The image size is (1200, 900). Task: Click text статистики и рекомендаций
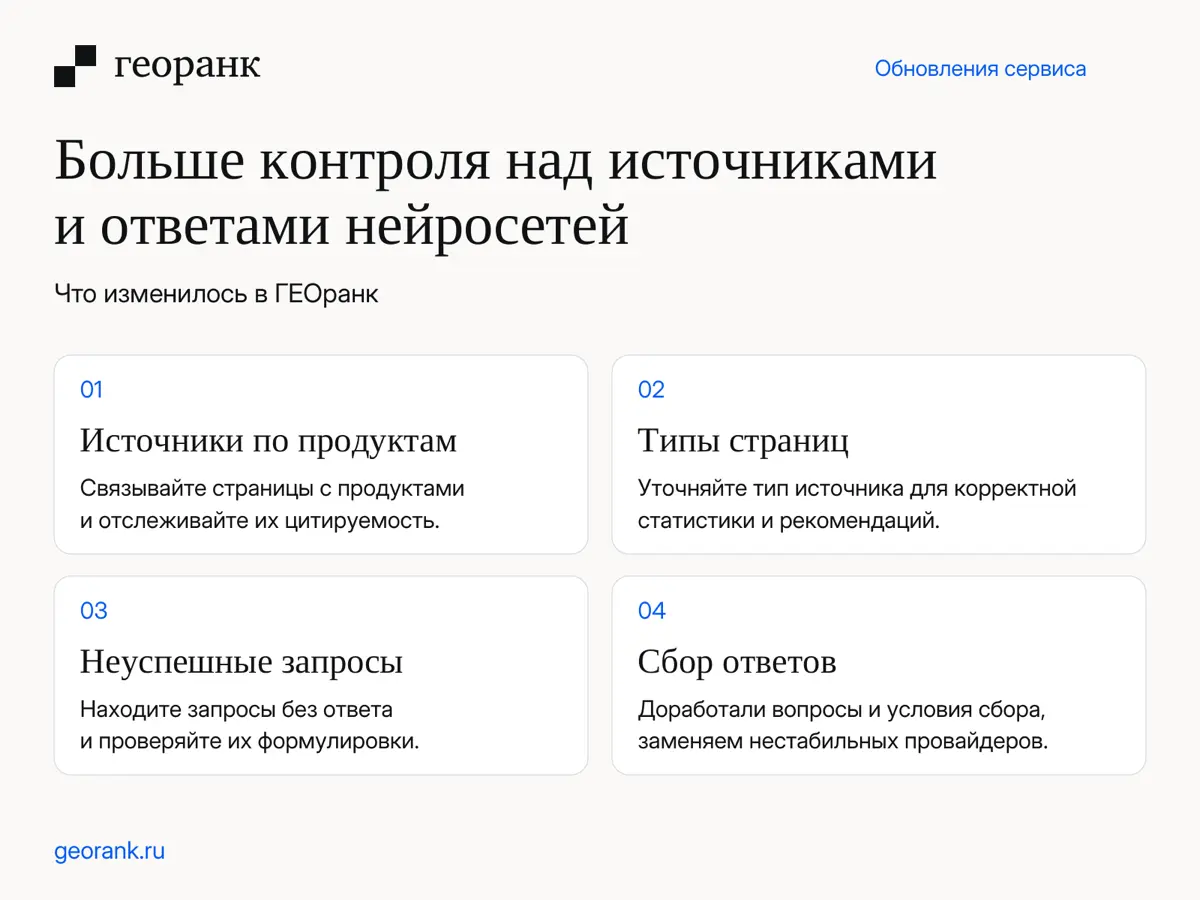point(789,522)
